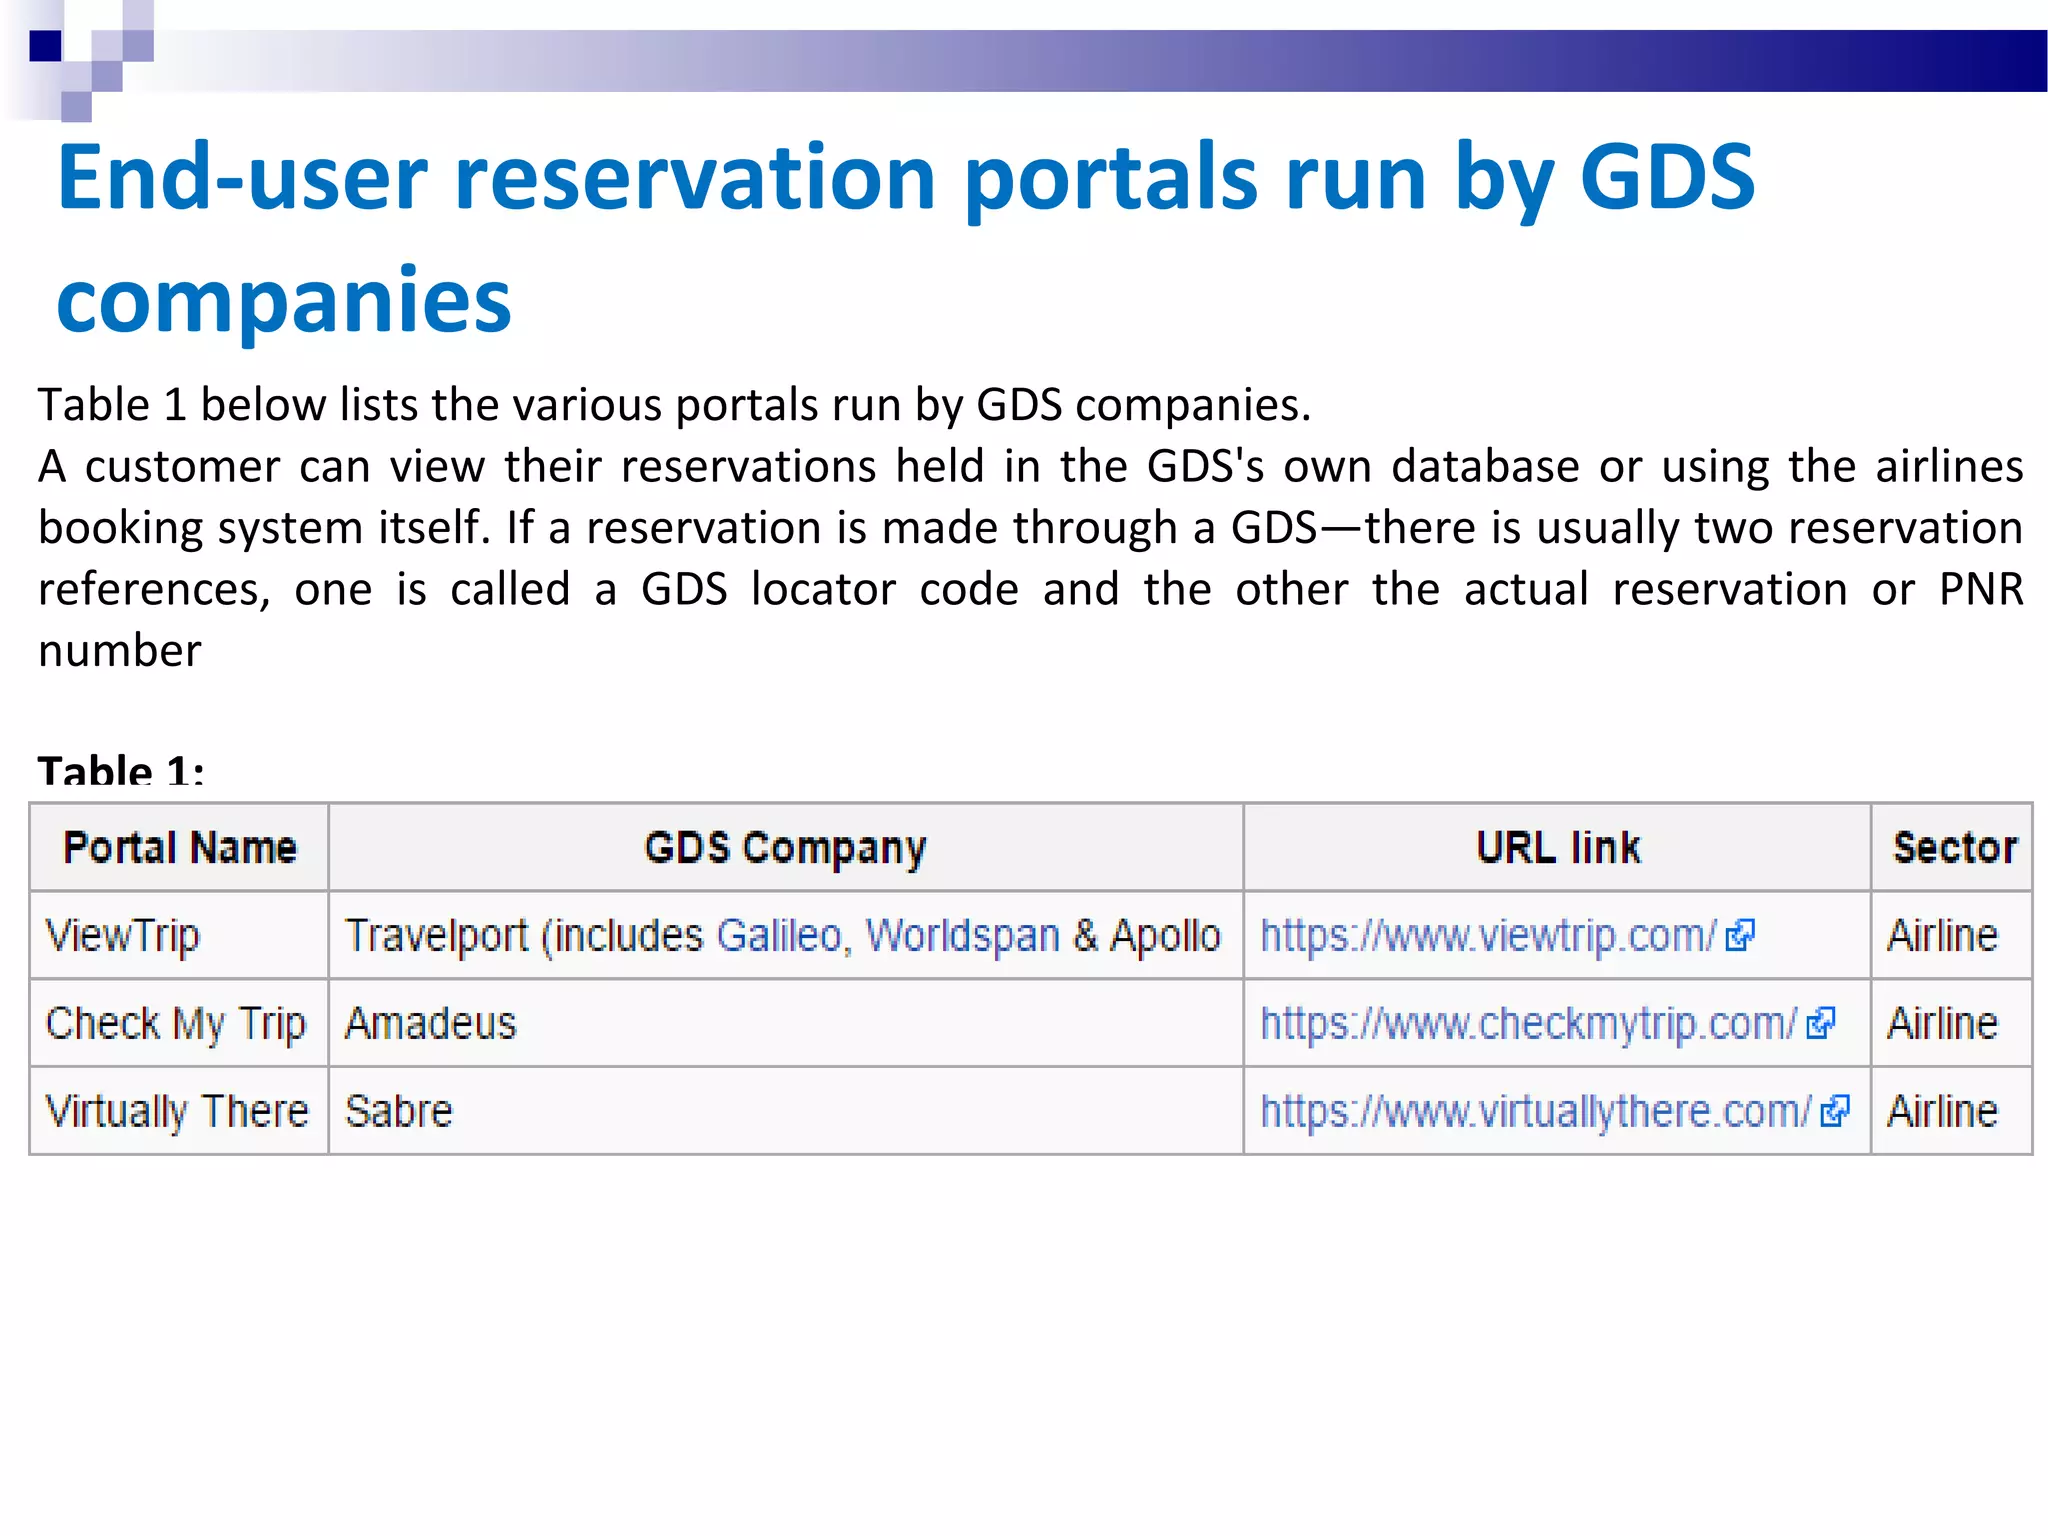Image resolution: width=2048 pixels, height=1536 pixels.
Task: Click the Table 1 caption label
Action: tap(120, 771)
